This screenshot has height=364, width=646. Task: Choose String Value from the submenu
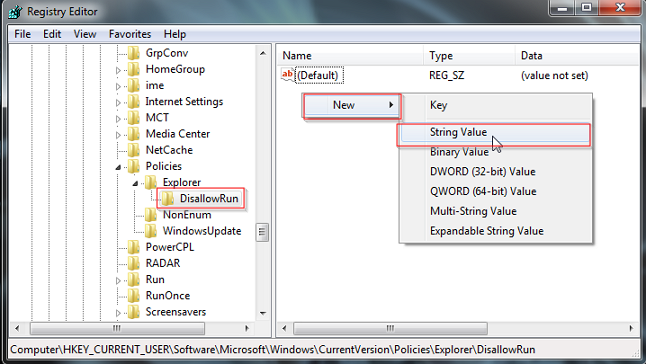coord(496,133)
